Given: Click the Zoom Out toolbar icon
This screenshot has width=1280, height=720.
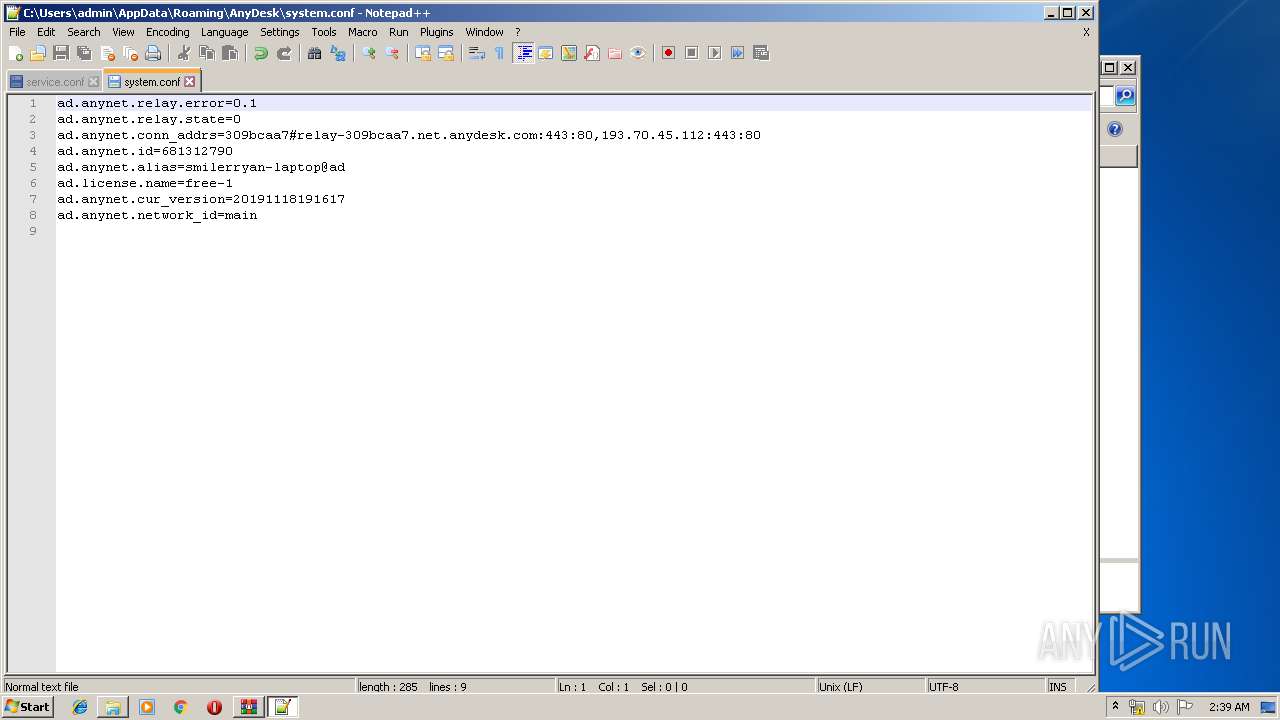Looking at the screenshot, I should 392,53.
